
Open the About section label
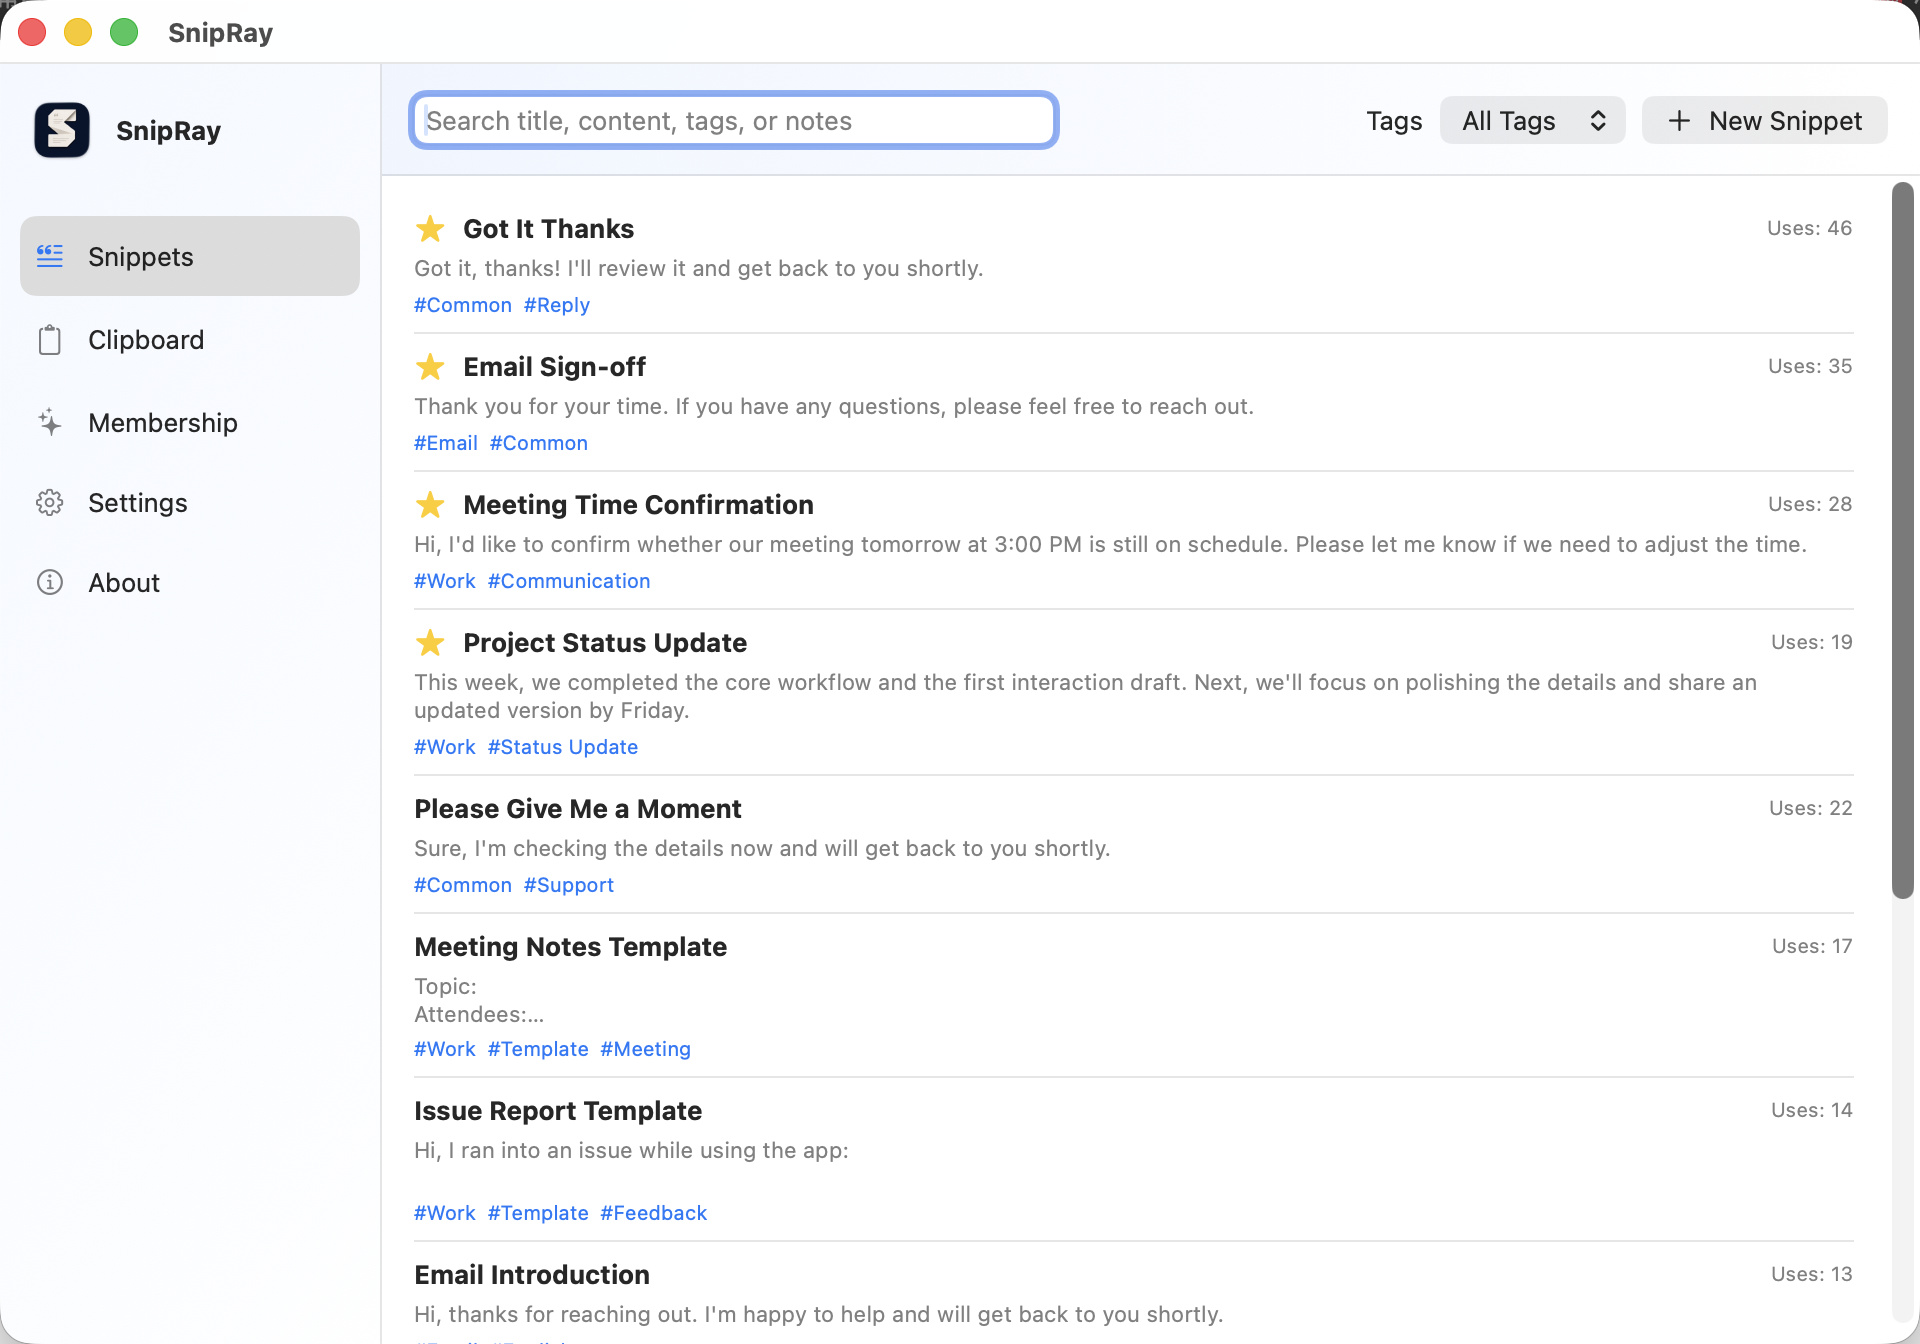point(124,582)
